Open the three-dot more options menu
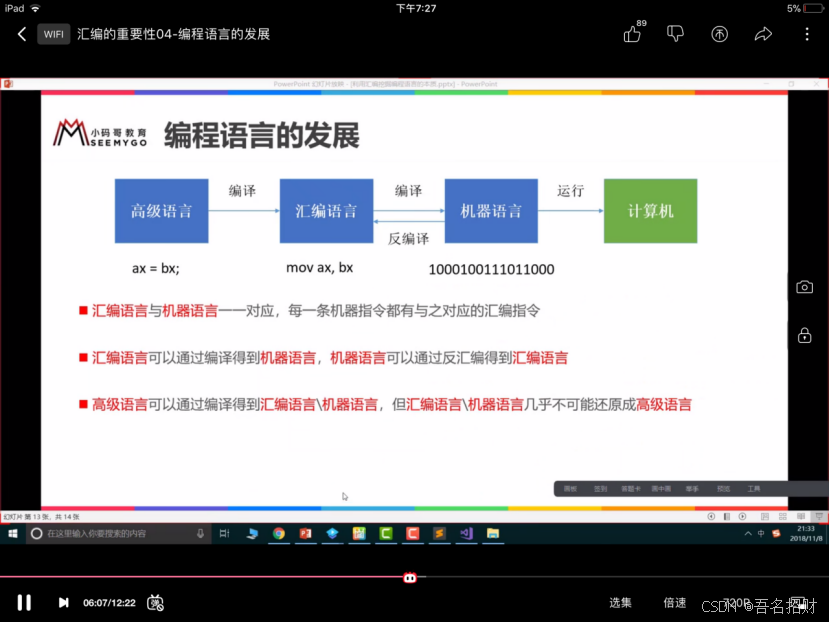 tap(807, 34)
